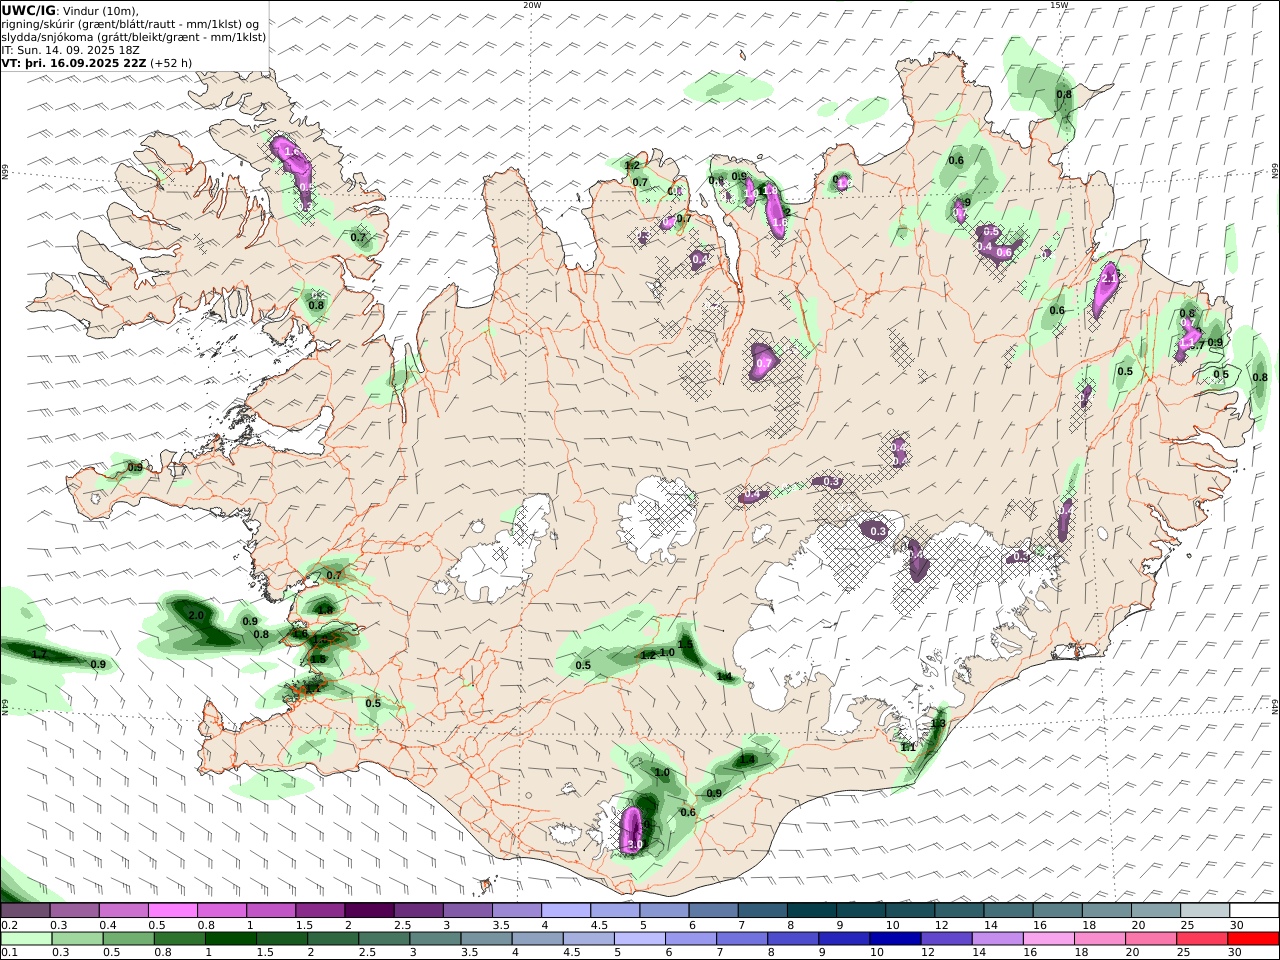
Task: Click the 8–9 swatch in the rain legend
Action: (x=793, y=939)
